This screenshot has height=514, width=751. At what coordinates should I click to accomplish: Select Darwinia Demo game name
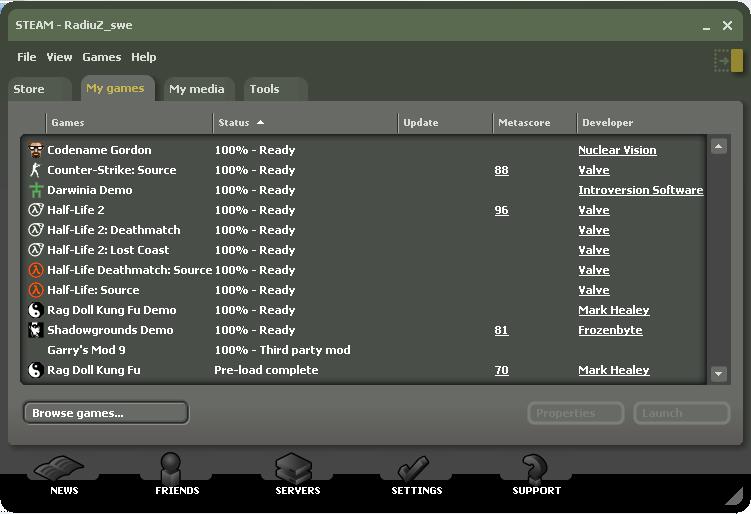click(90, 190)
